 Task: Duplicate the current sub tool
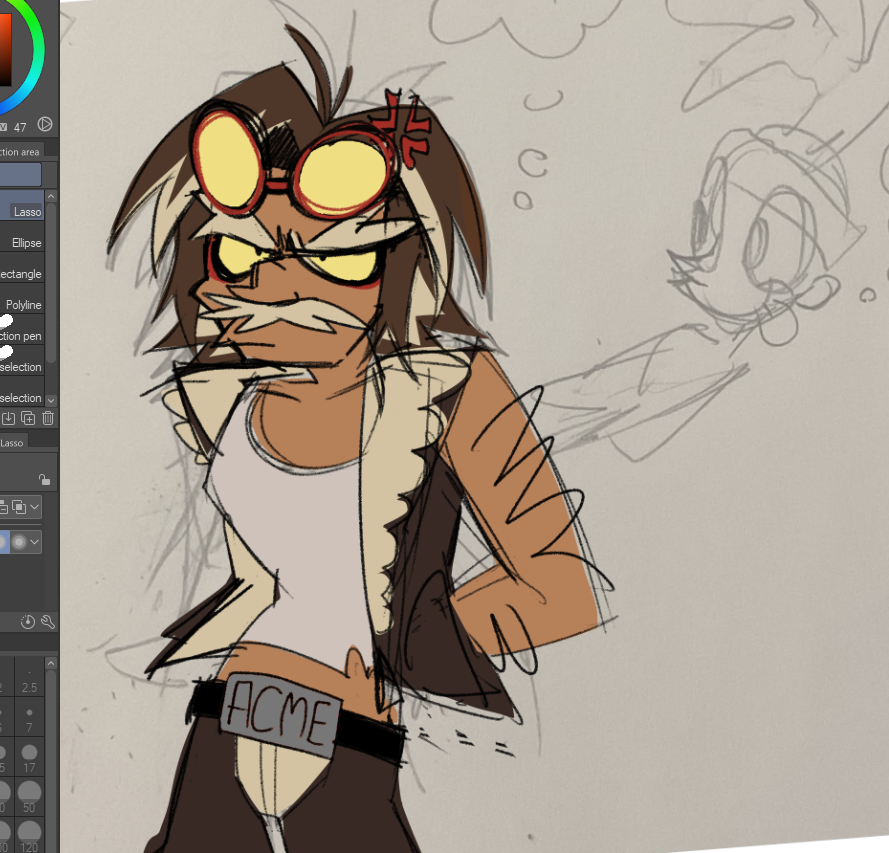28,418
